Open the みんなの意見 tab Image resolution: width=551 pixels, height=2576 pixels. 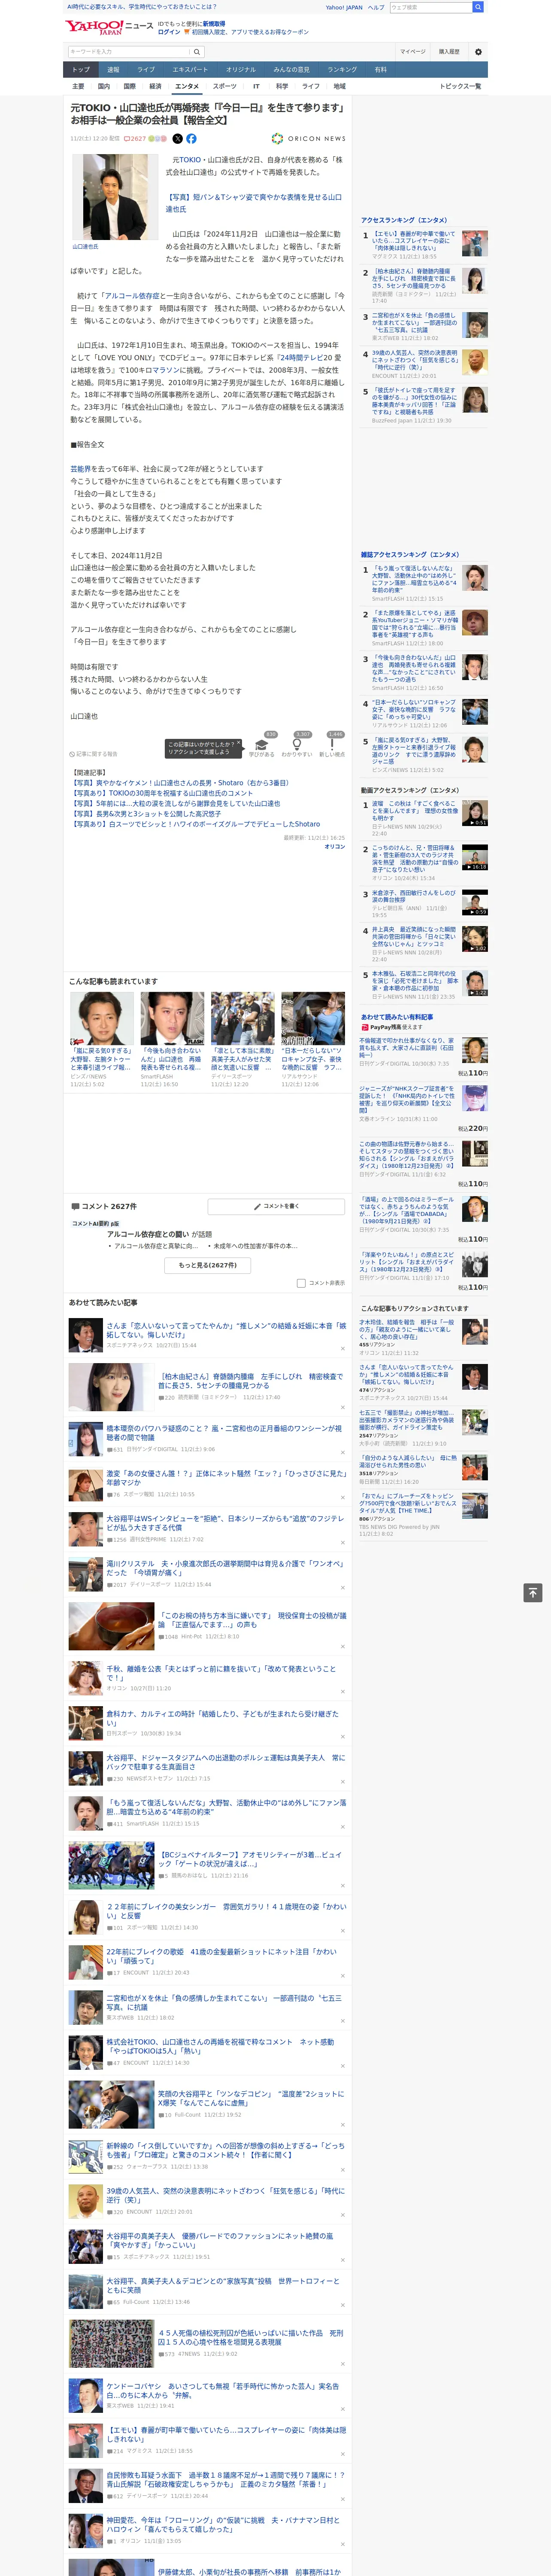coord(292,70)
